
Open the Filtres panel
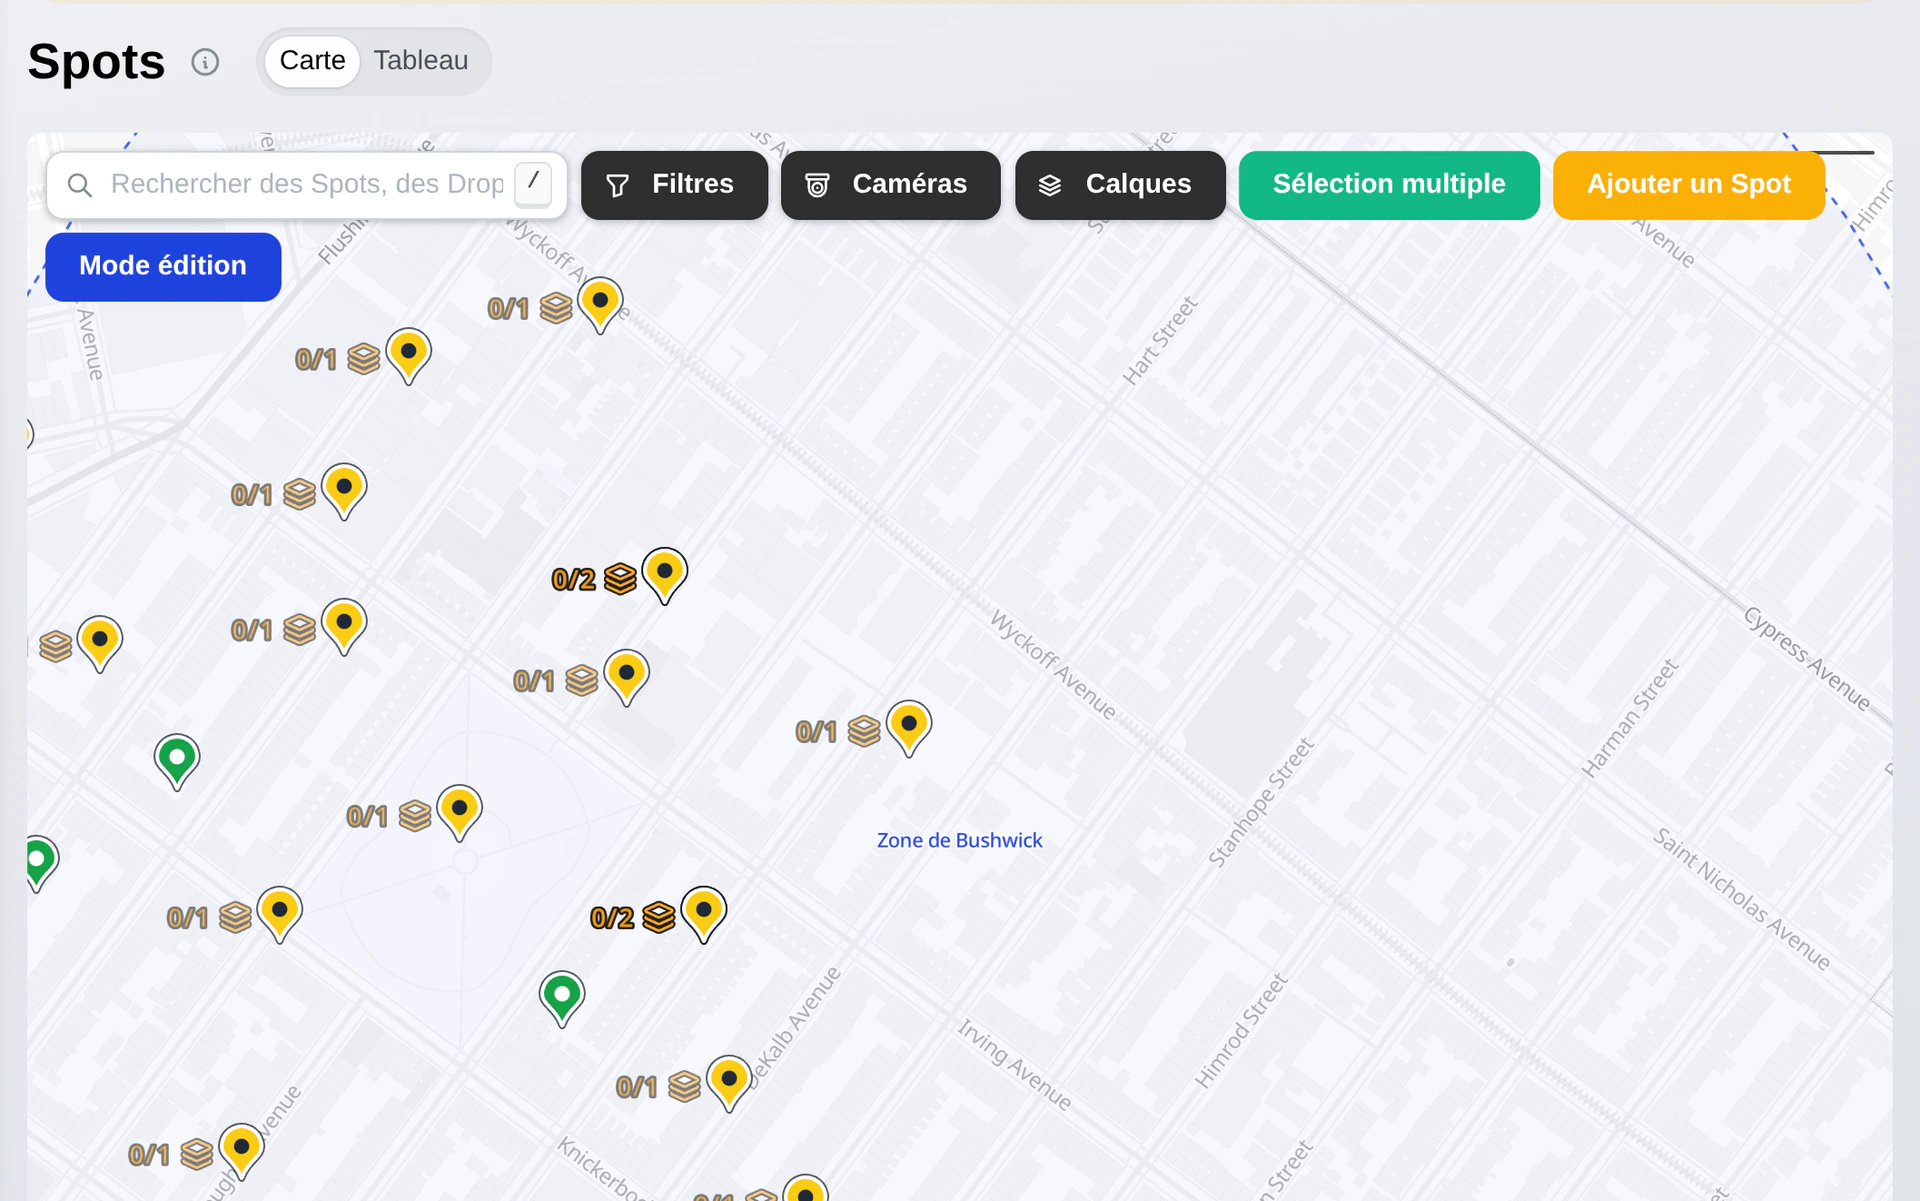click(x=674, y=185)
